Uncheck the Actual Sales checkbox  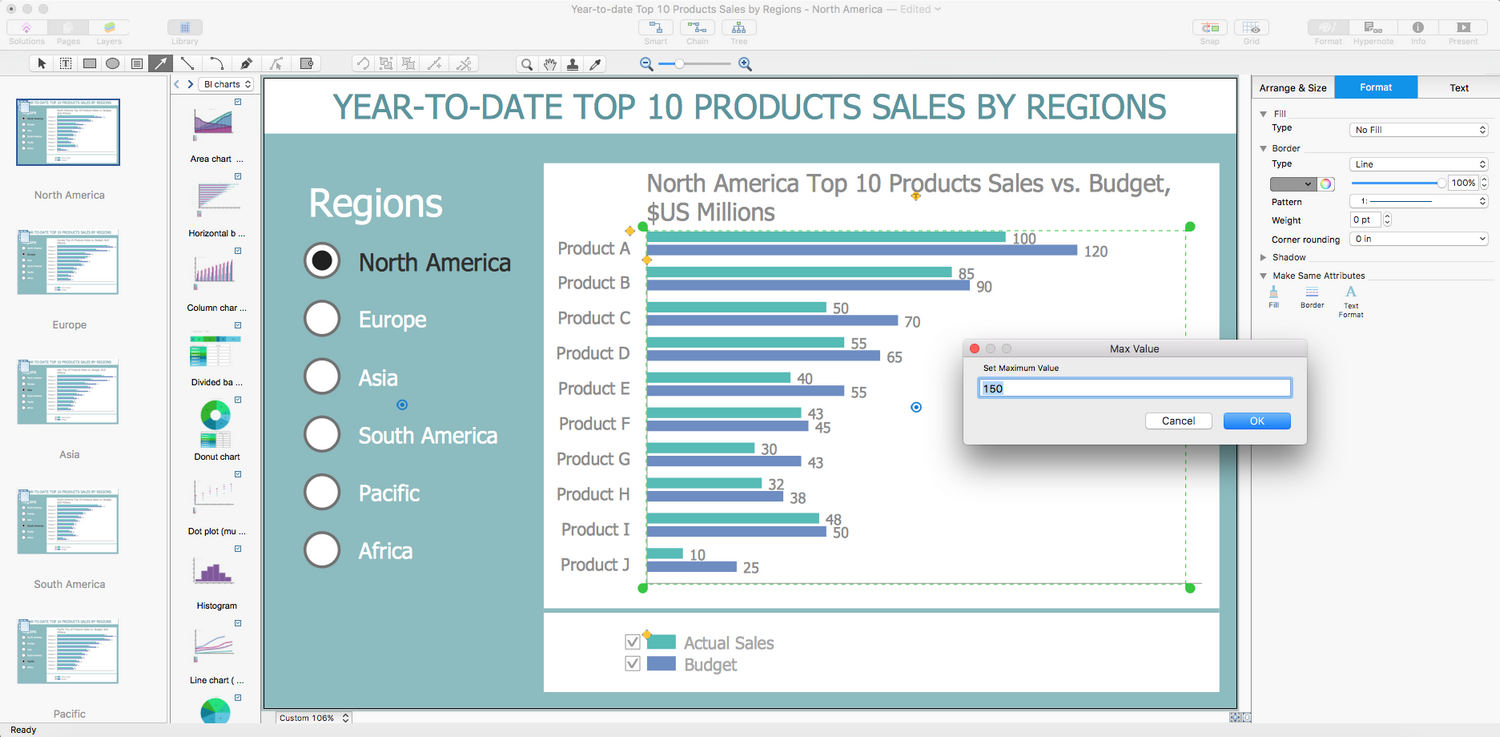tap(632, 642)
